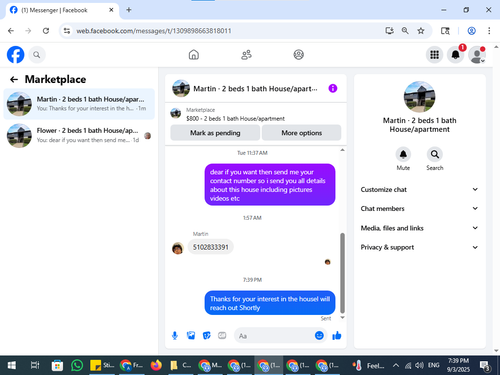Open the emoji picker smiley
Viewport: 500px width, 375px height.
[x=319, y=335]
